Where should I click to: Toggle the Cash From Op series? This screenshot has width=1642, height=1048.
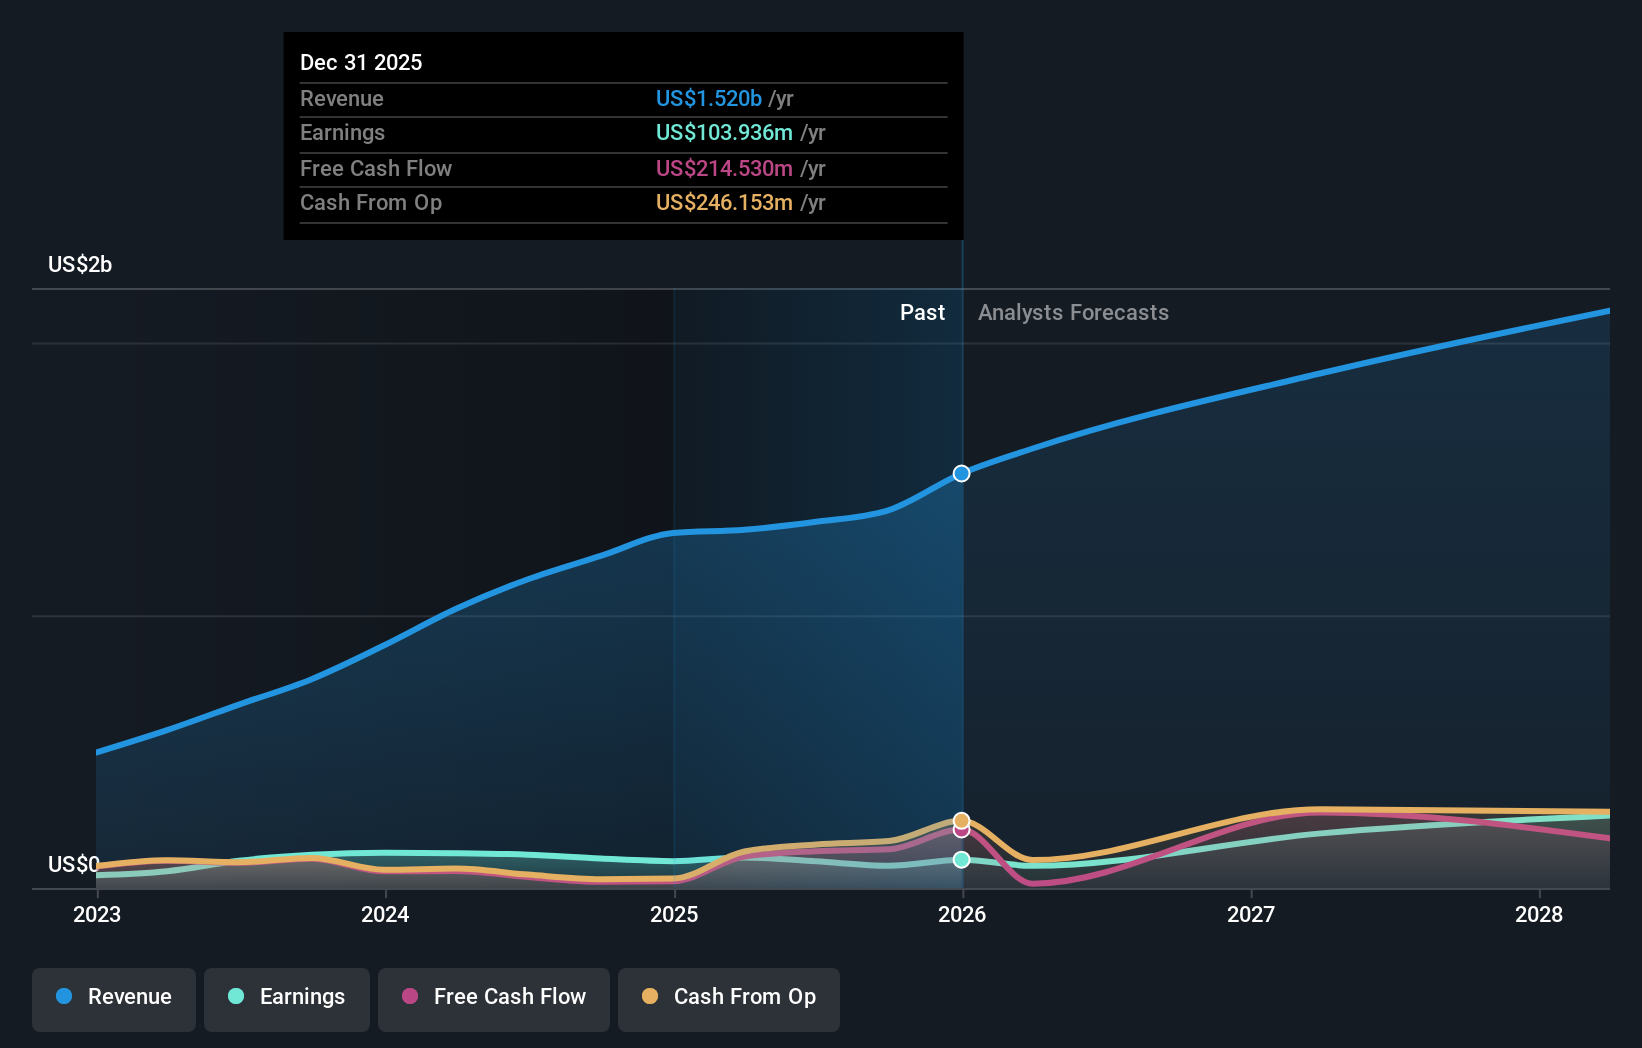tap(728, 997)
